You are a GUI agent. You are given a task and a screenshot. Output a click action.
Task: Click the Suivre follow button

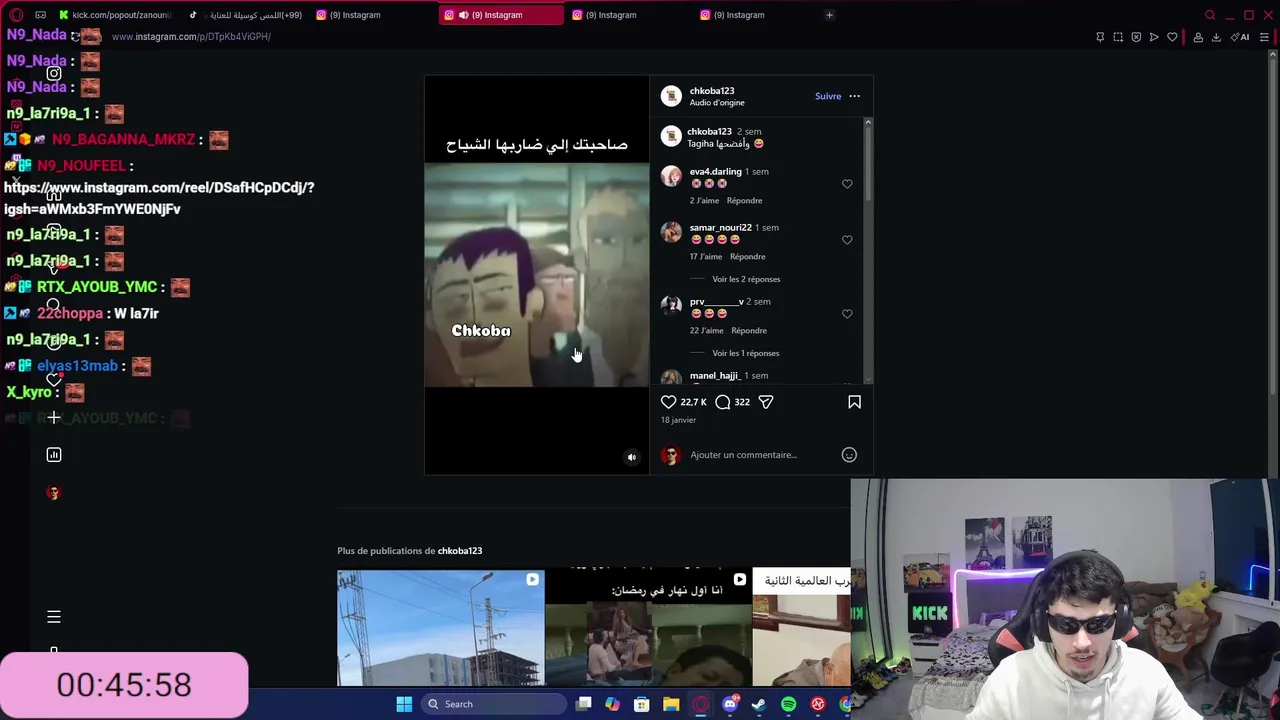click(828, 96)
